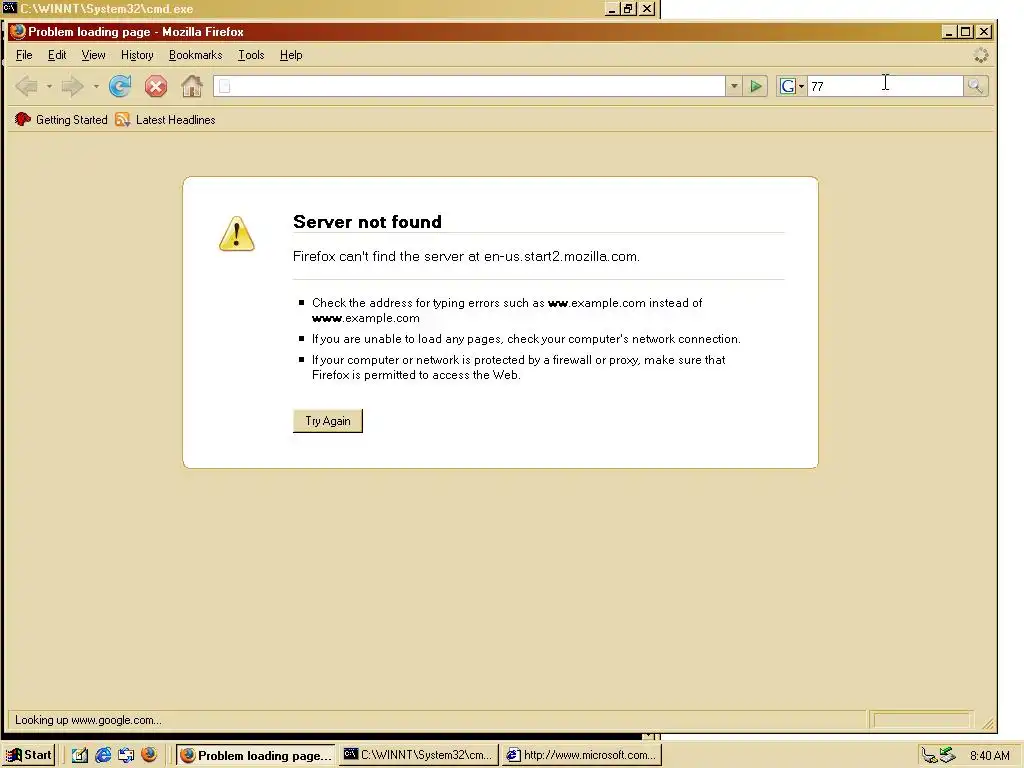Reload the current page
This screenshot has width=1024, height=768.
(120, 86)
